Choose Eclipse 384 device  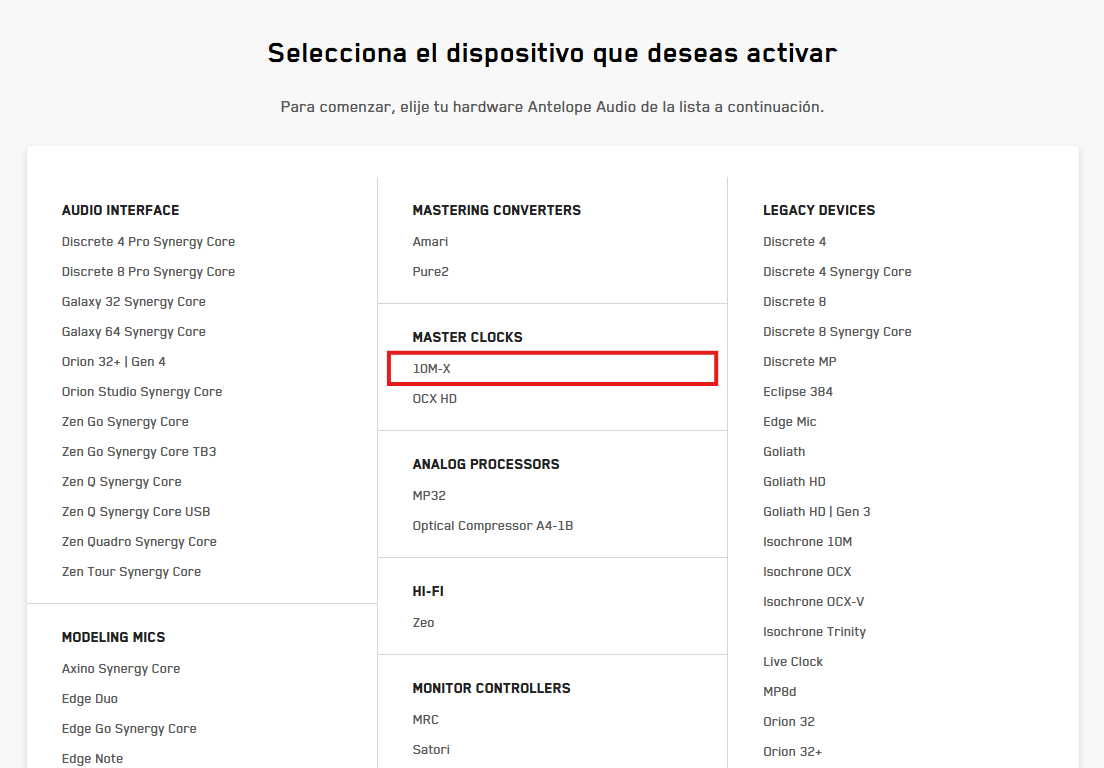click(798, 391)
